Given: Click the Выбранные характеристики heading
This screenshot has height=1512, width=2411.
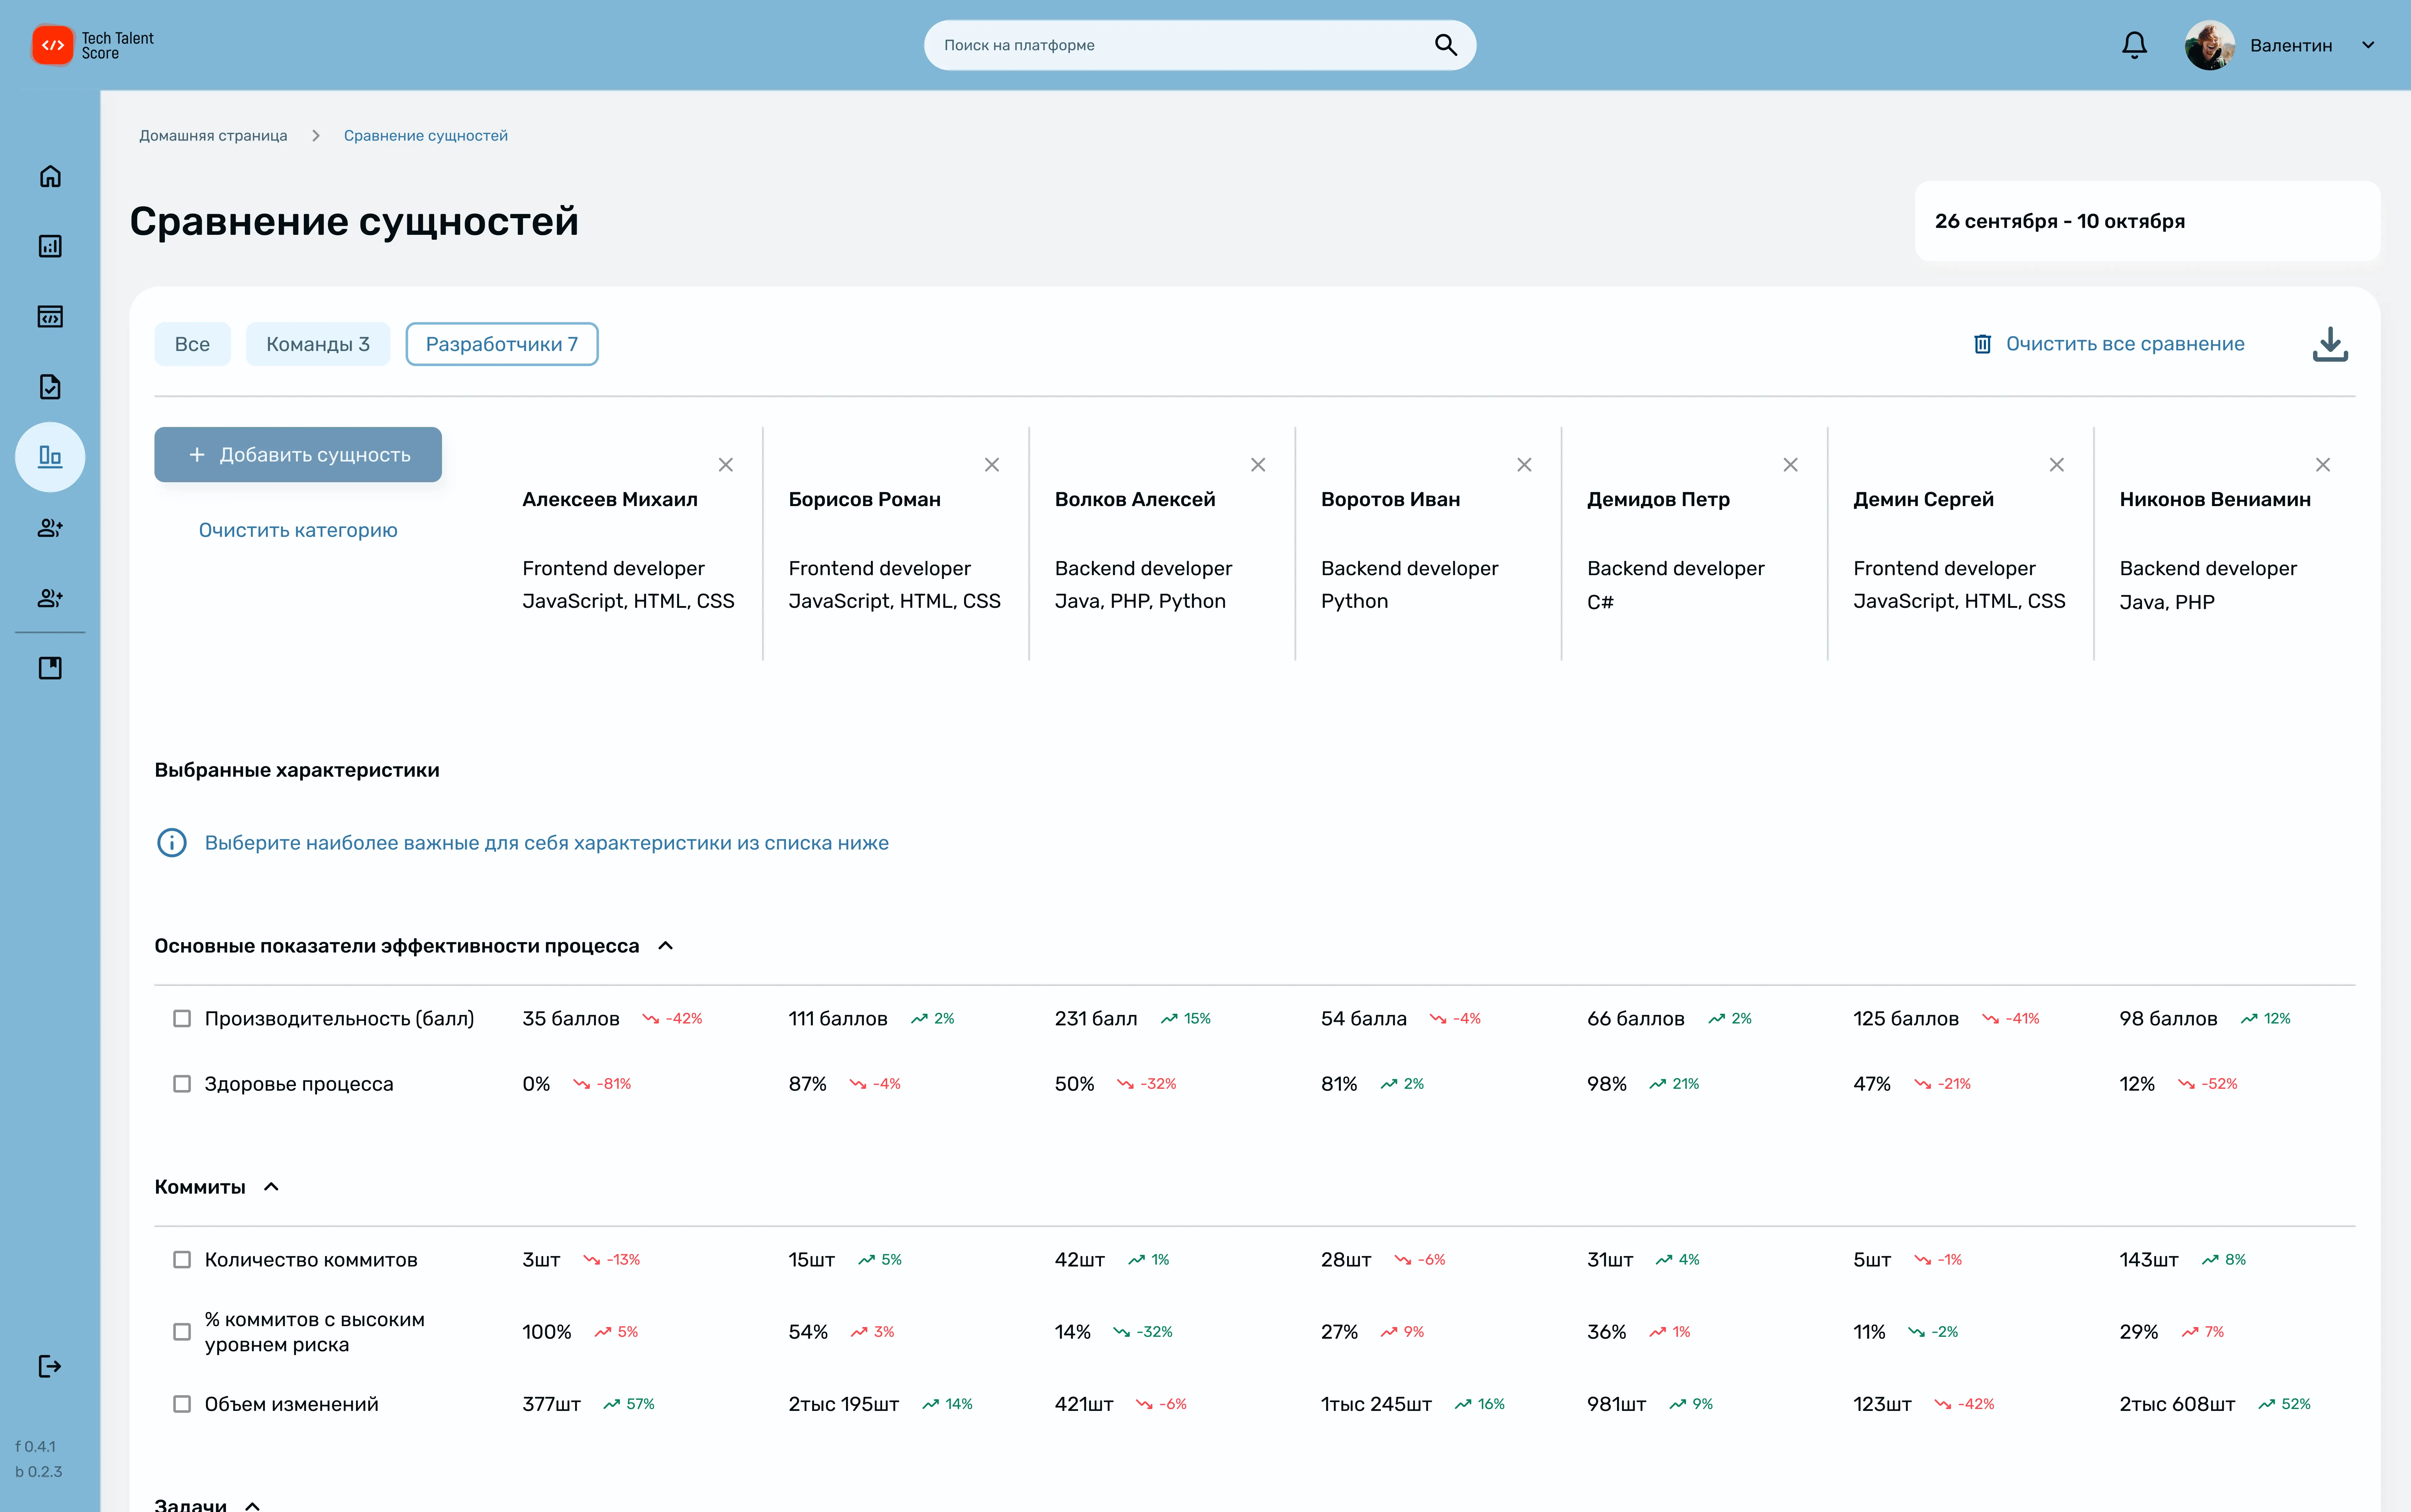Looking at the screenshot, I should pyautogui.click(x=297, y=770).
